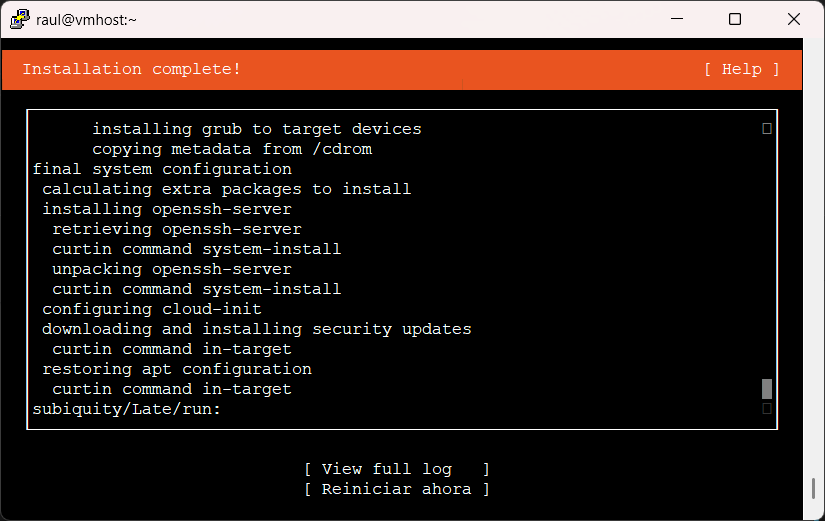Image resolution: width=825 pixels, height=521 pixels.
Task: Click 'downloading and installing security updates' line
Action: coord(257,329)
